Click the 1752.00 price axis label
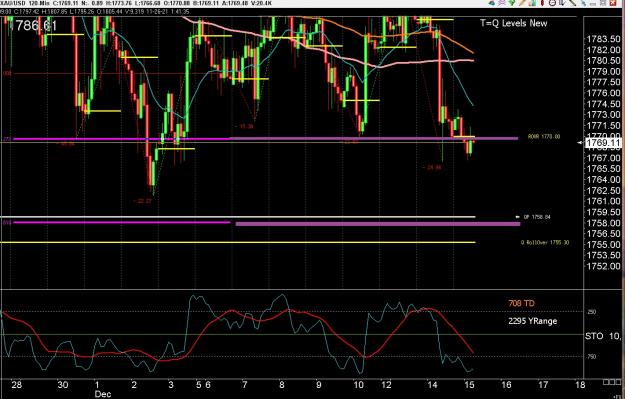Image resolution: width=625 pixels, height=399 pixels. pos(603,266)
